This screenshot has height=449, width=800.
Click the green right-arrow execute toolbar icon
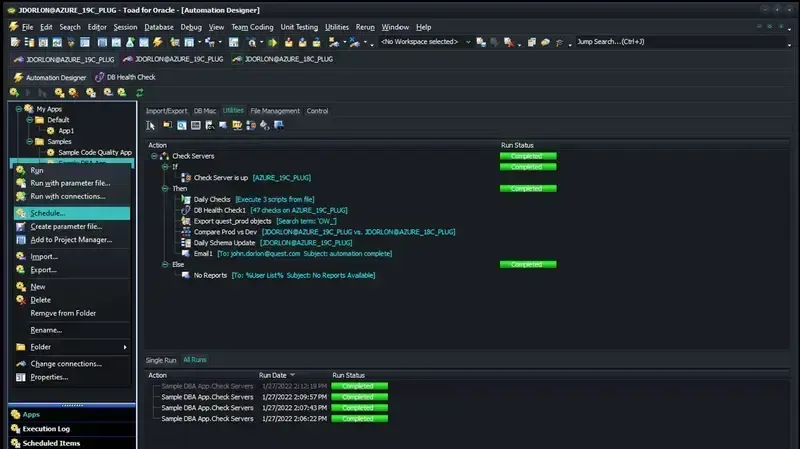click(x=272, y=42)
